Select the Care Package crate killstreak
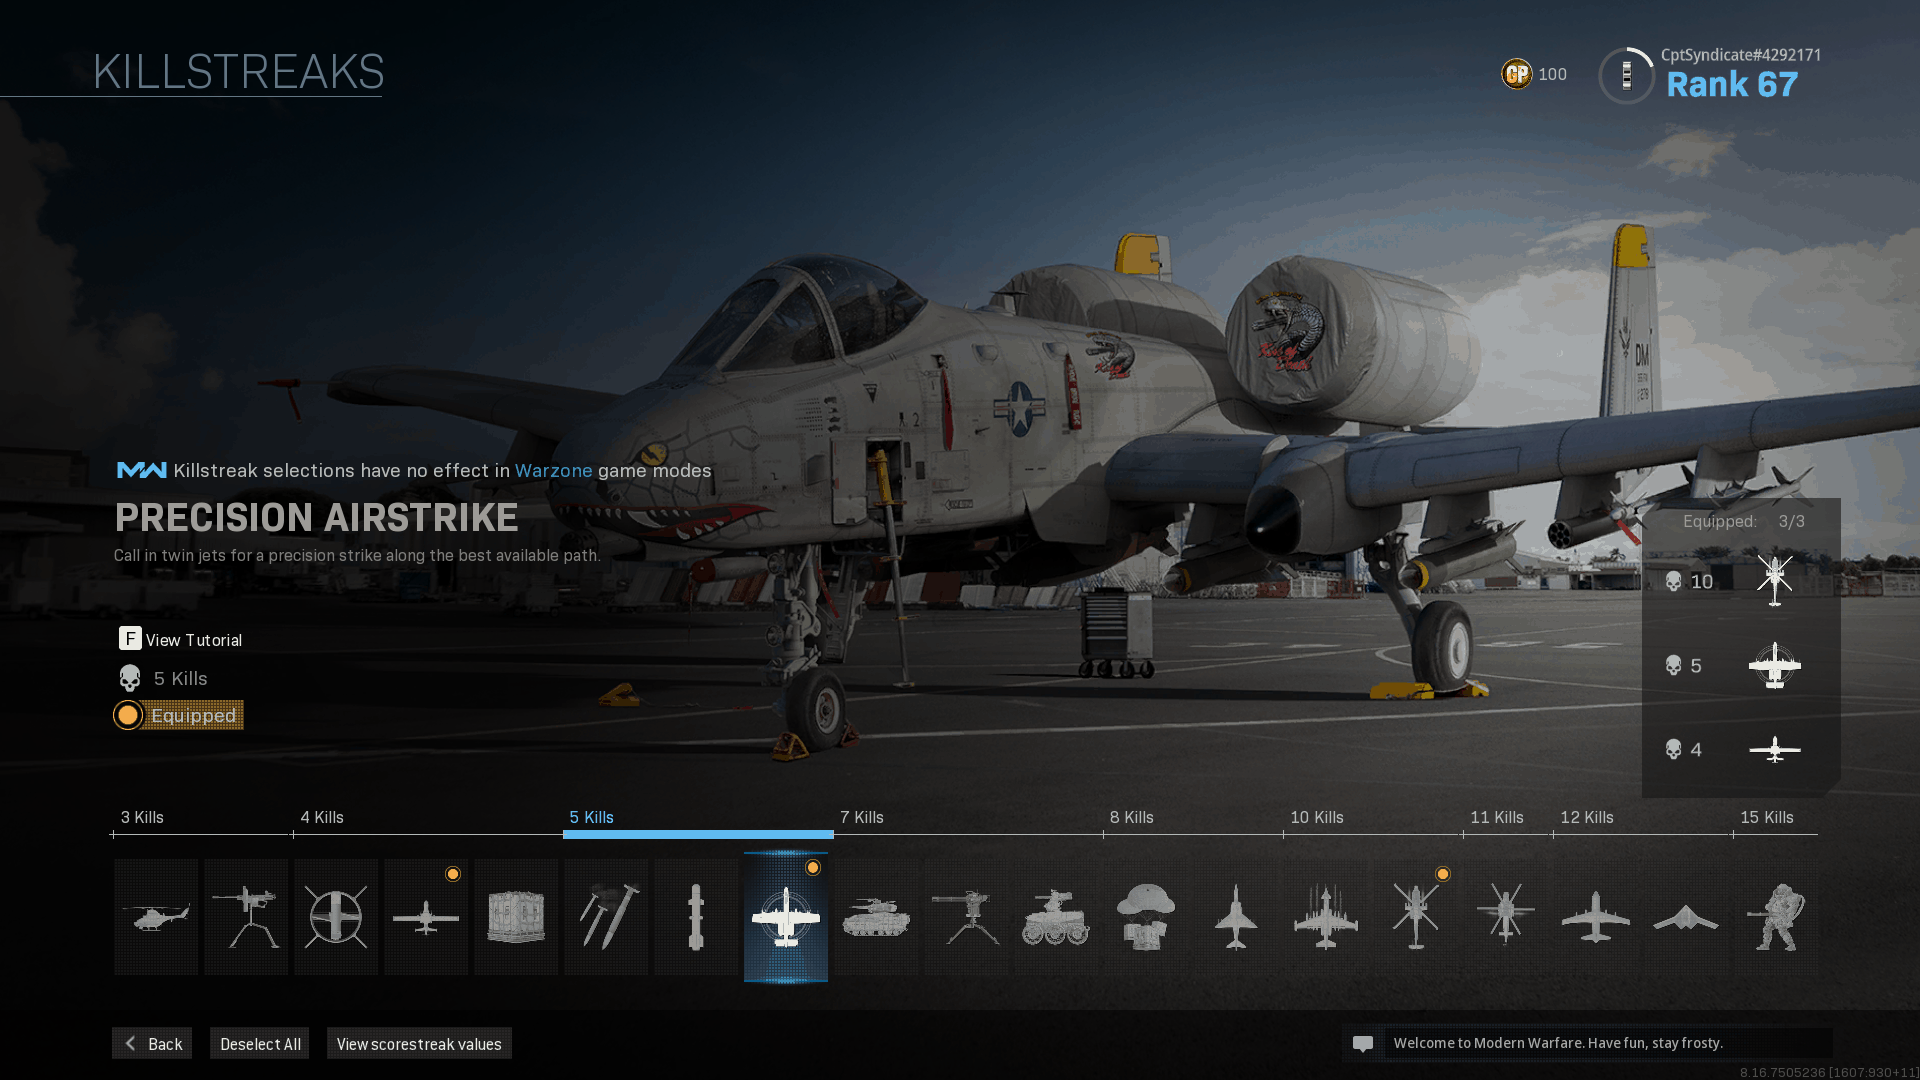This screenshot has width=1920, height=1080. 516,916
